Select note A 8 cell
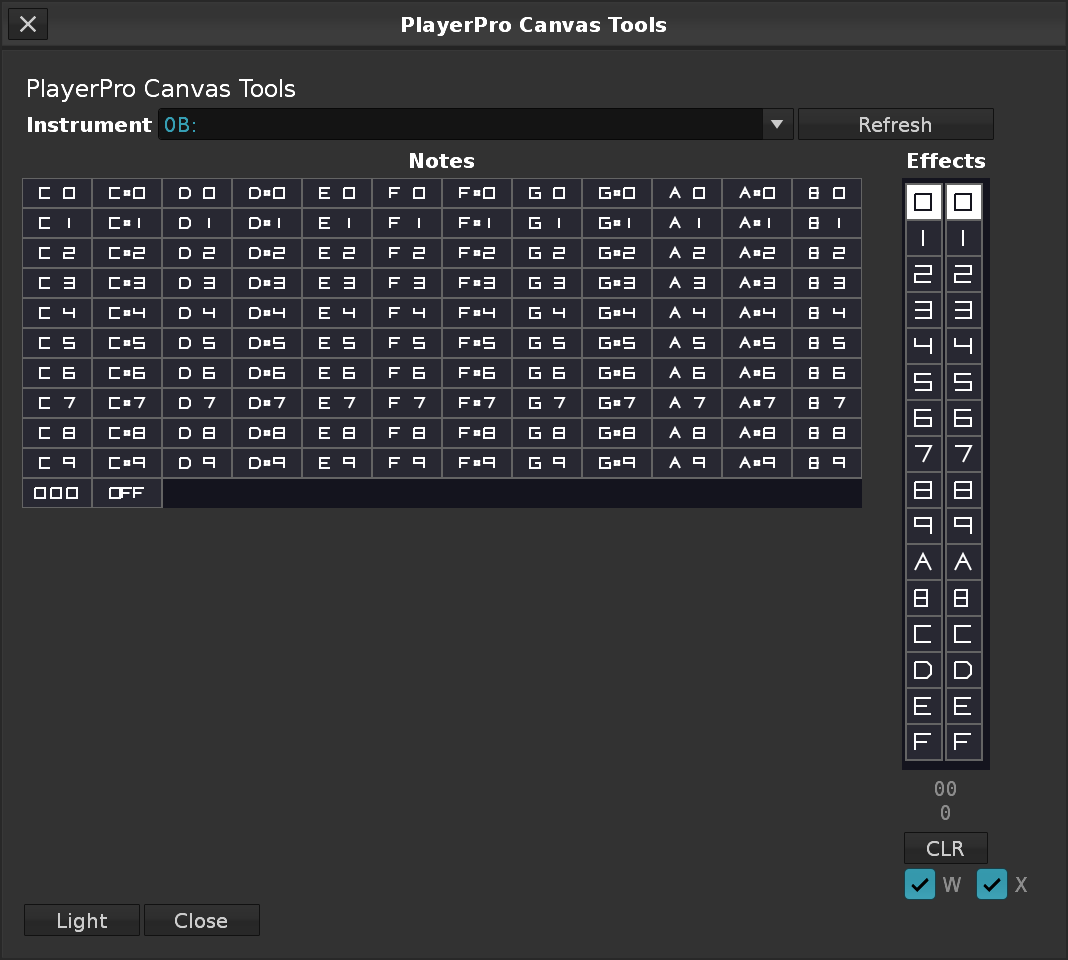Viewport: 1068px width, 960px height. coord(688,433)
